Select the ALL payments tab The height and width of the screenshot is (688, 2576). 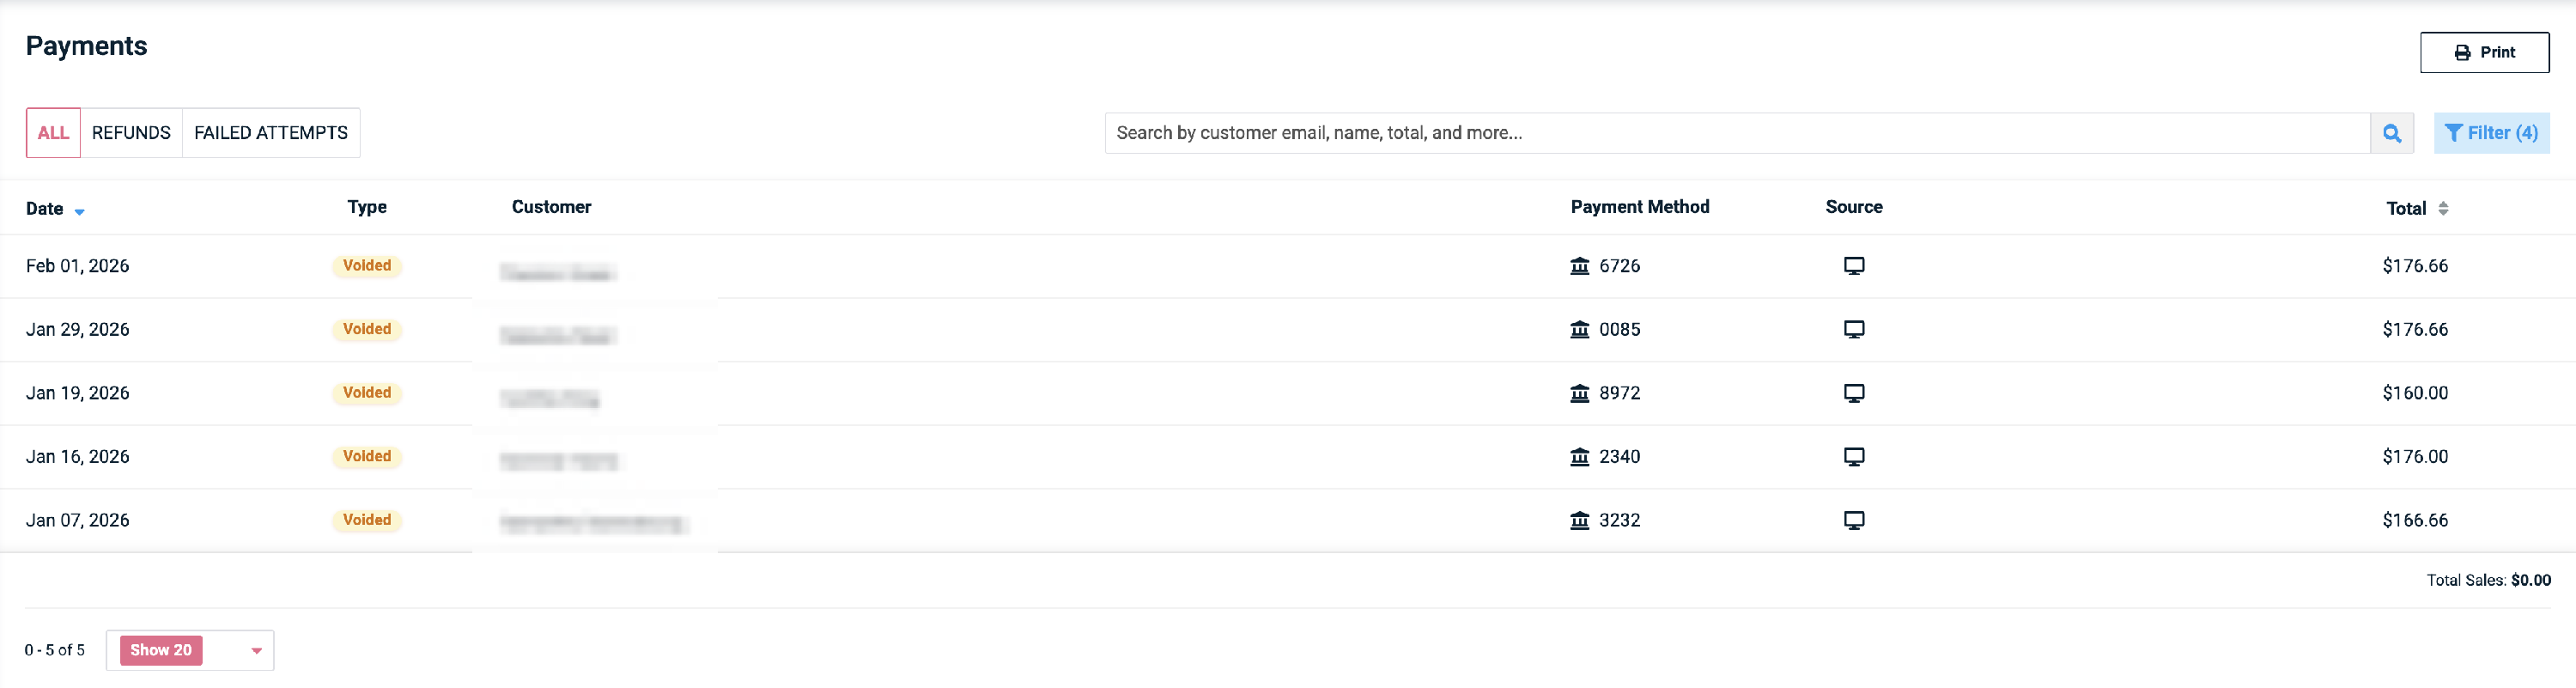53,133
